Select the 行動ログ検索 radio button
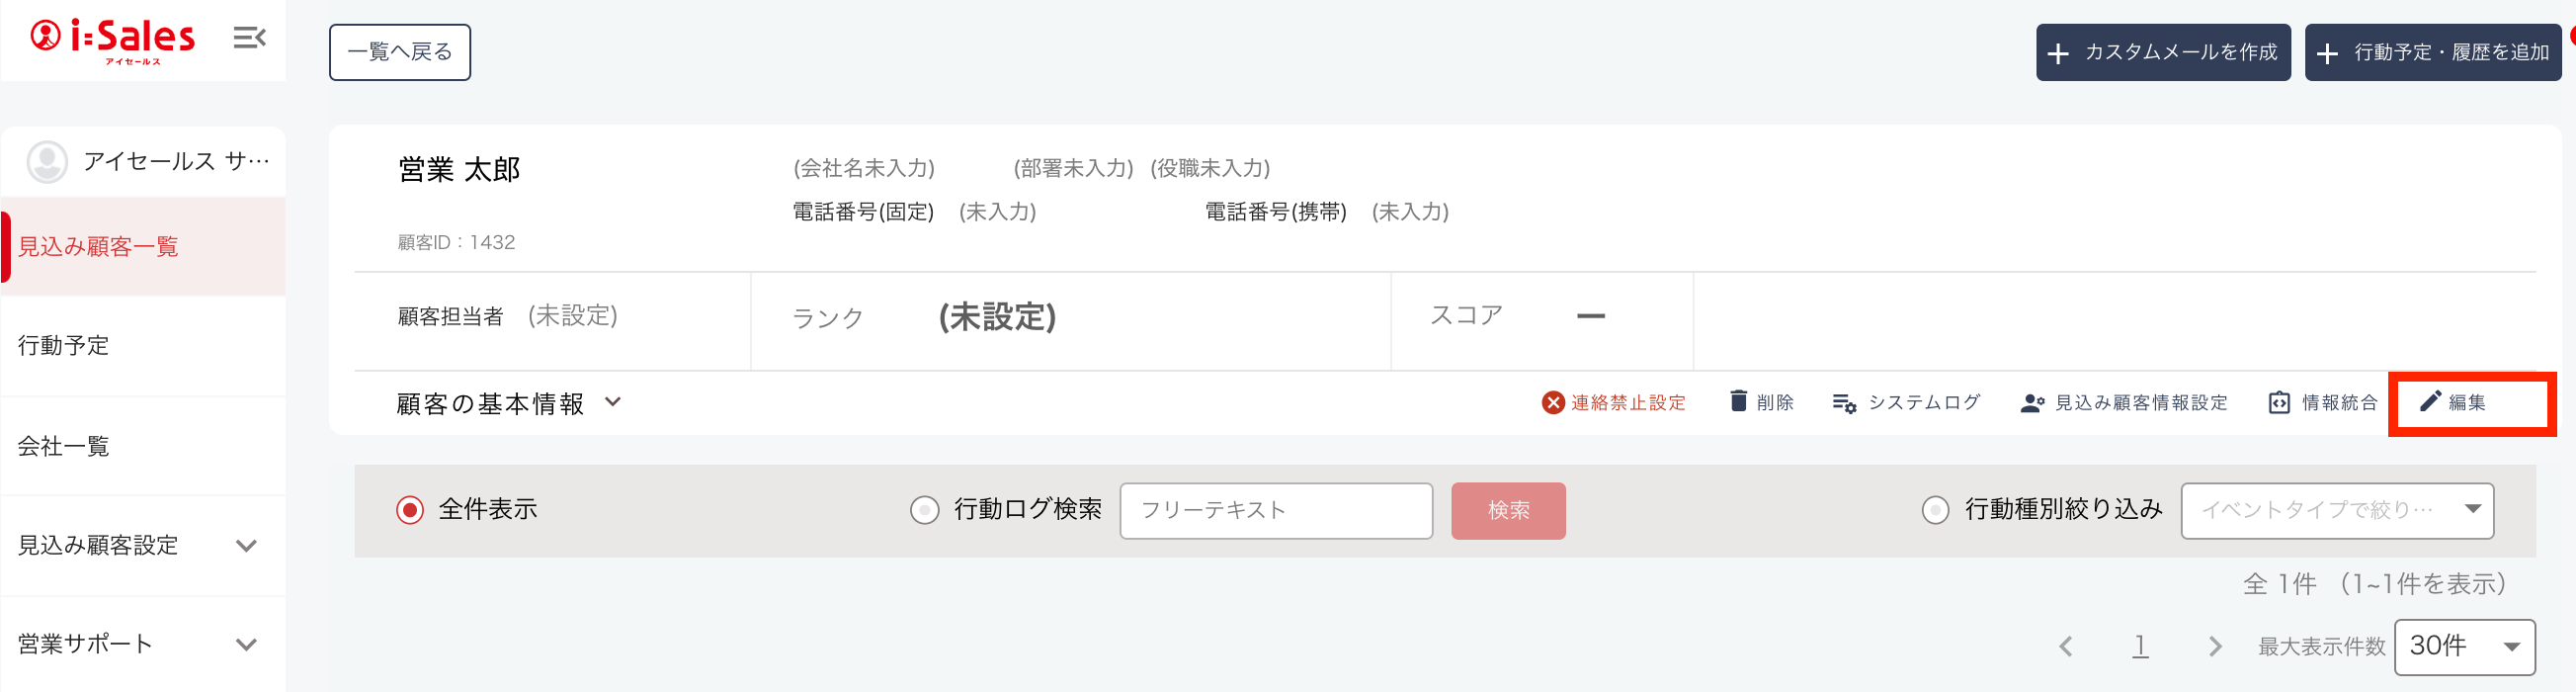2576x692 pixels. (924, 511)
